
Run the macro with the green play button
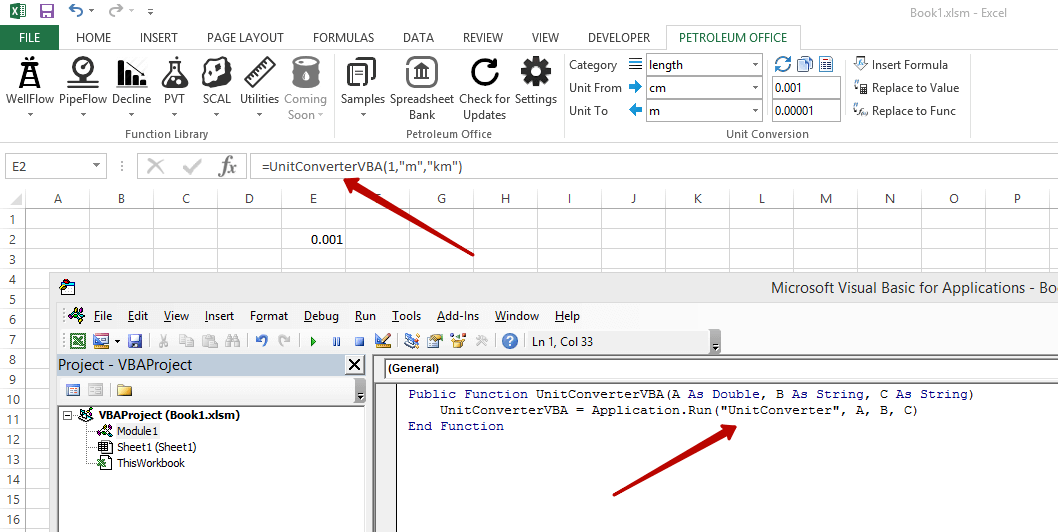[x=313, y=341]
